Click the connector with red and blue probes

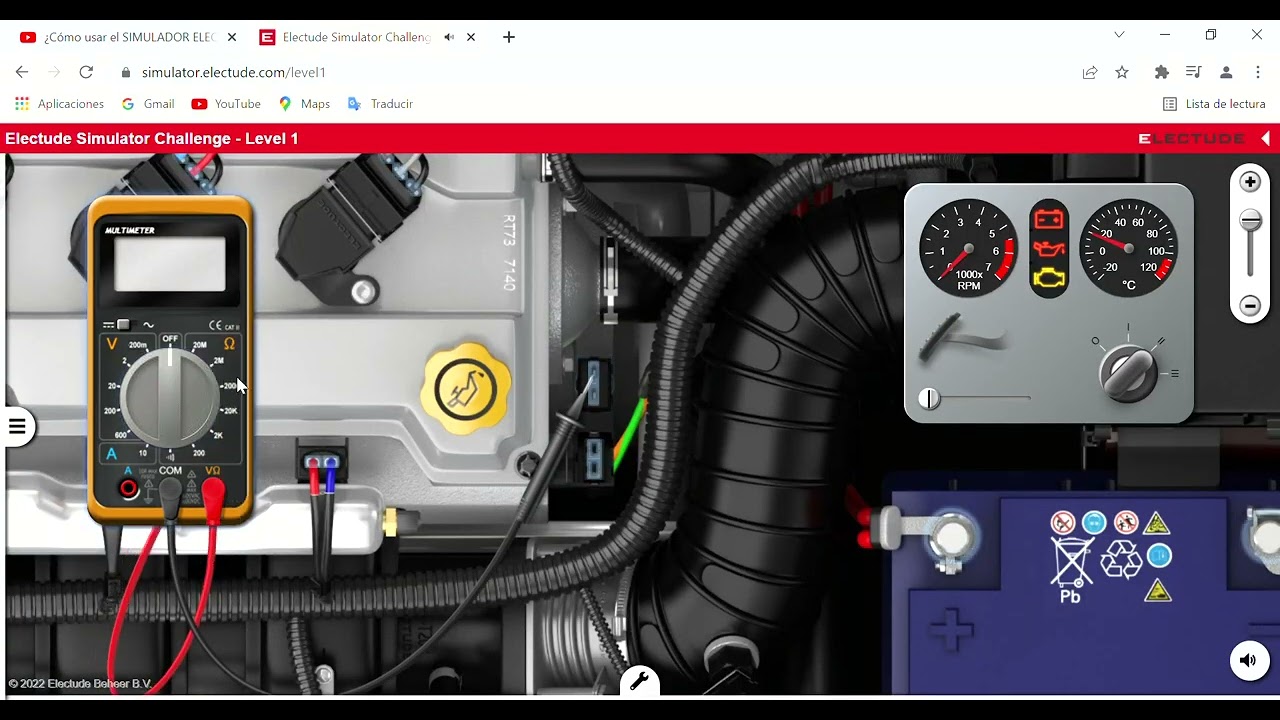coord(322,461)
